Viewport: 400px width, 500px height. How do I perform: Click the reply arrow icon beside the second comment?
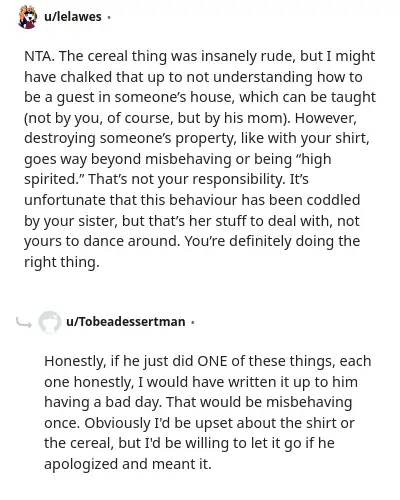(x=24, y=323)
